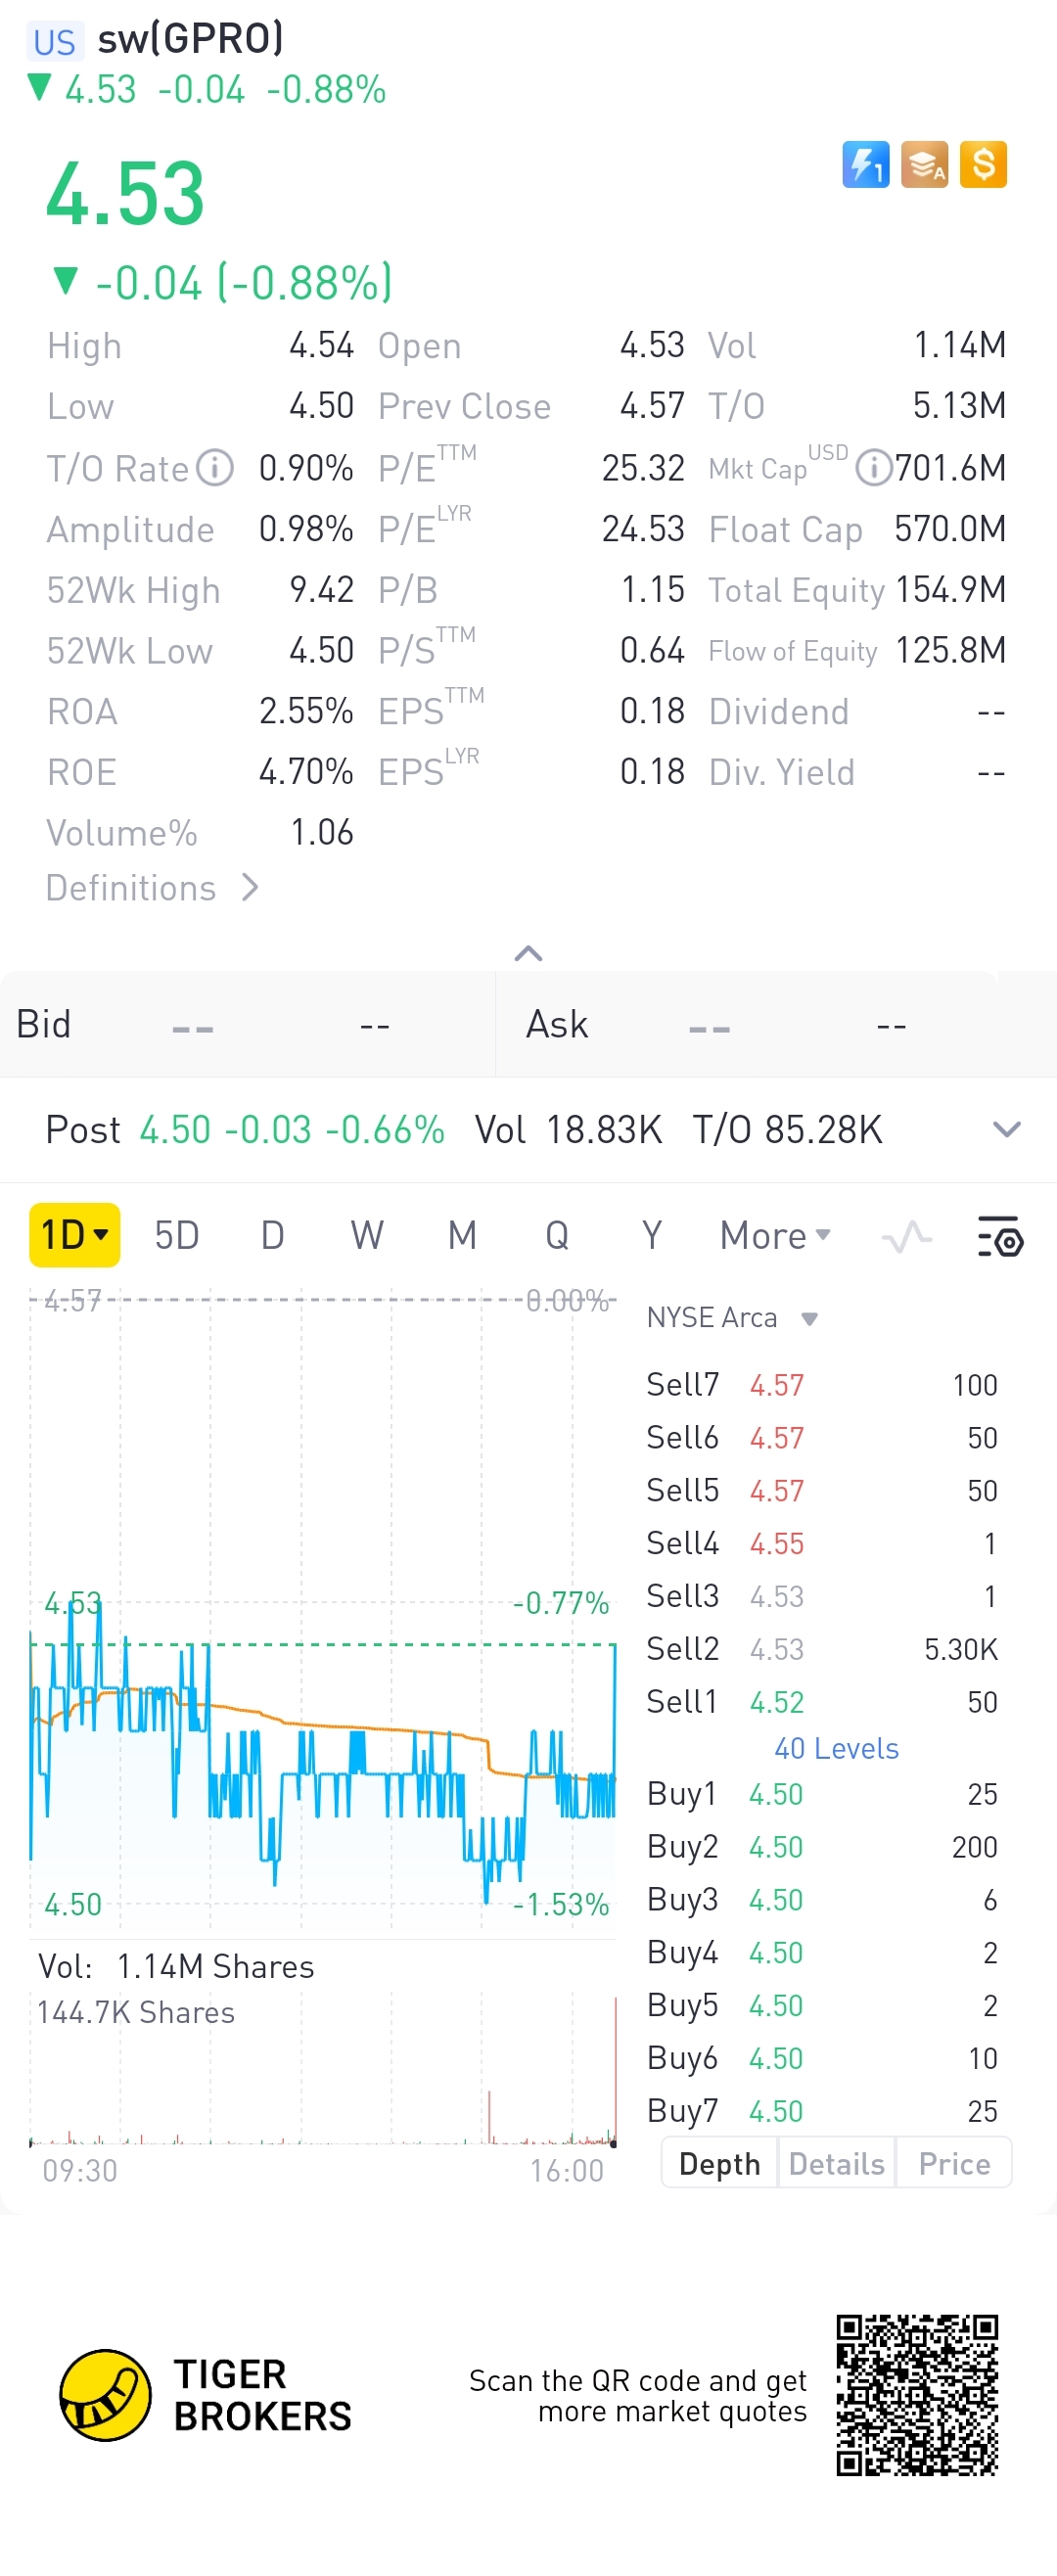Expand the Post market row chevron
1057x2576 pixels.
[x=1006, y=1130]
